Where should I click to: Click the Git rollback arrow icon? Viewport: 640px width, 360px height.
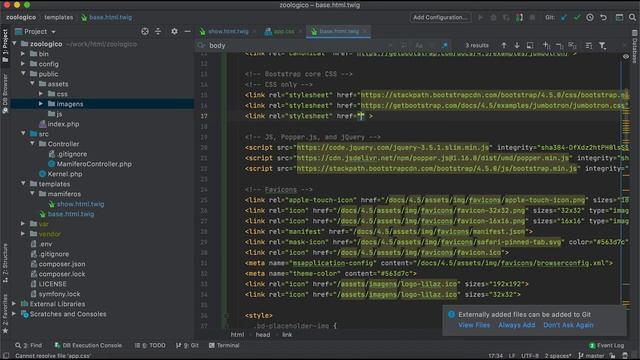coord(603,18)
